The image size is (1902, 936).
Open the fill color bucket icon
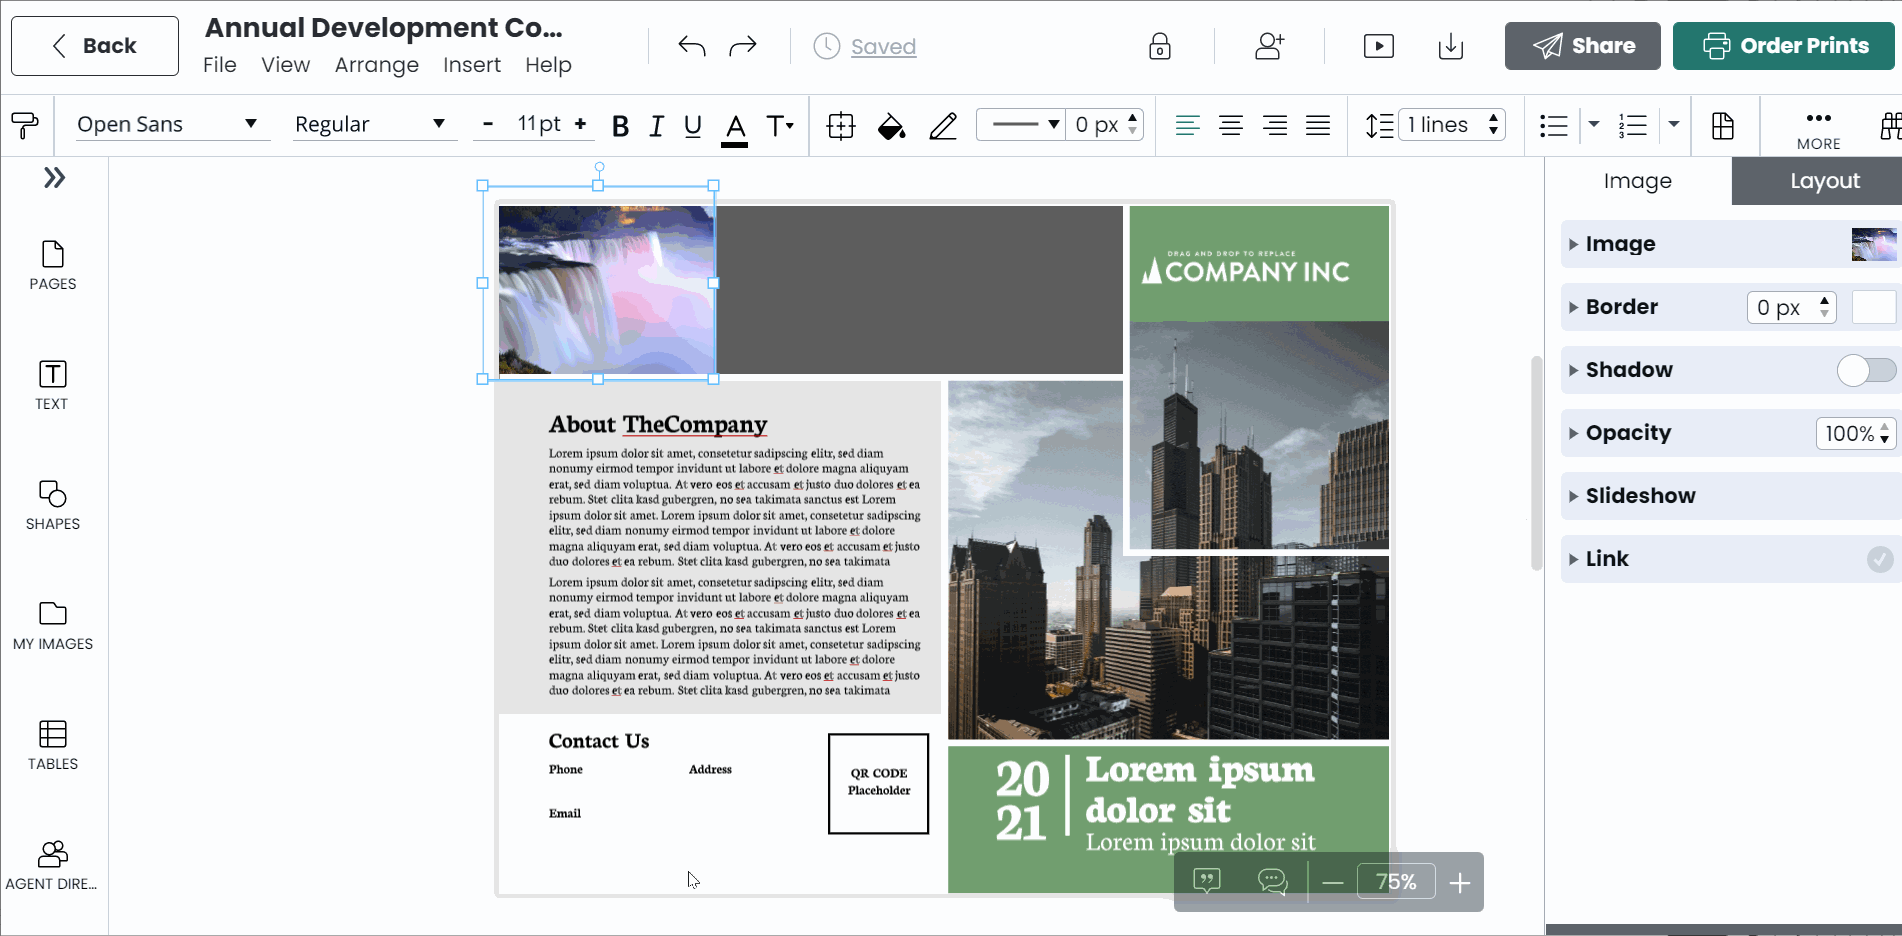tap(891, 126)
